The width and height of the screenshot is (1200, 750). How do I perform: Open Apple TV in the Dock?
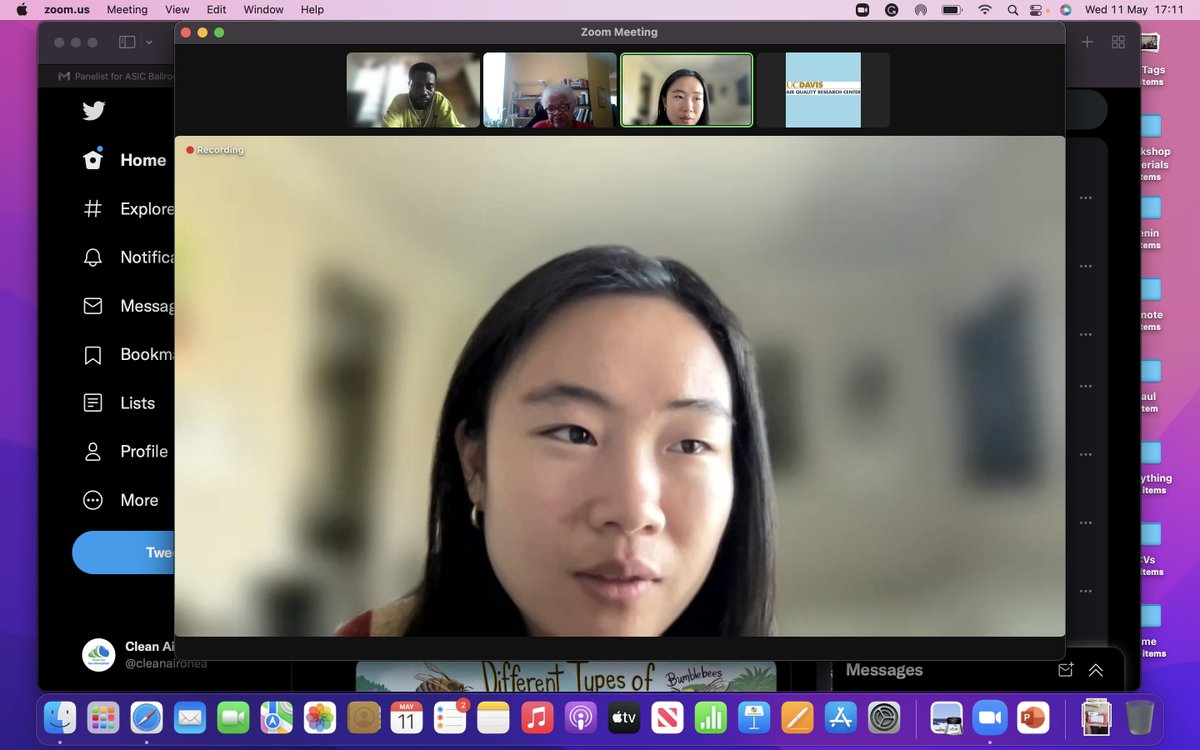pyautogui.click(x=624, y=717)
